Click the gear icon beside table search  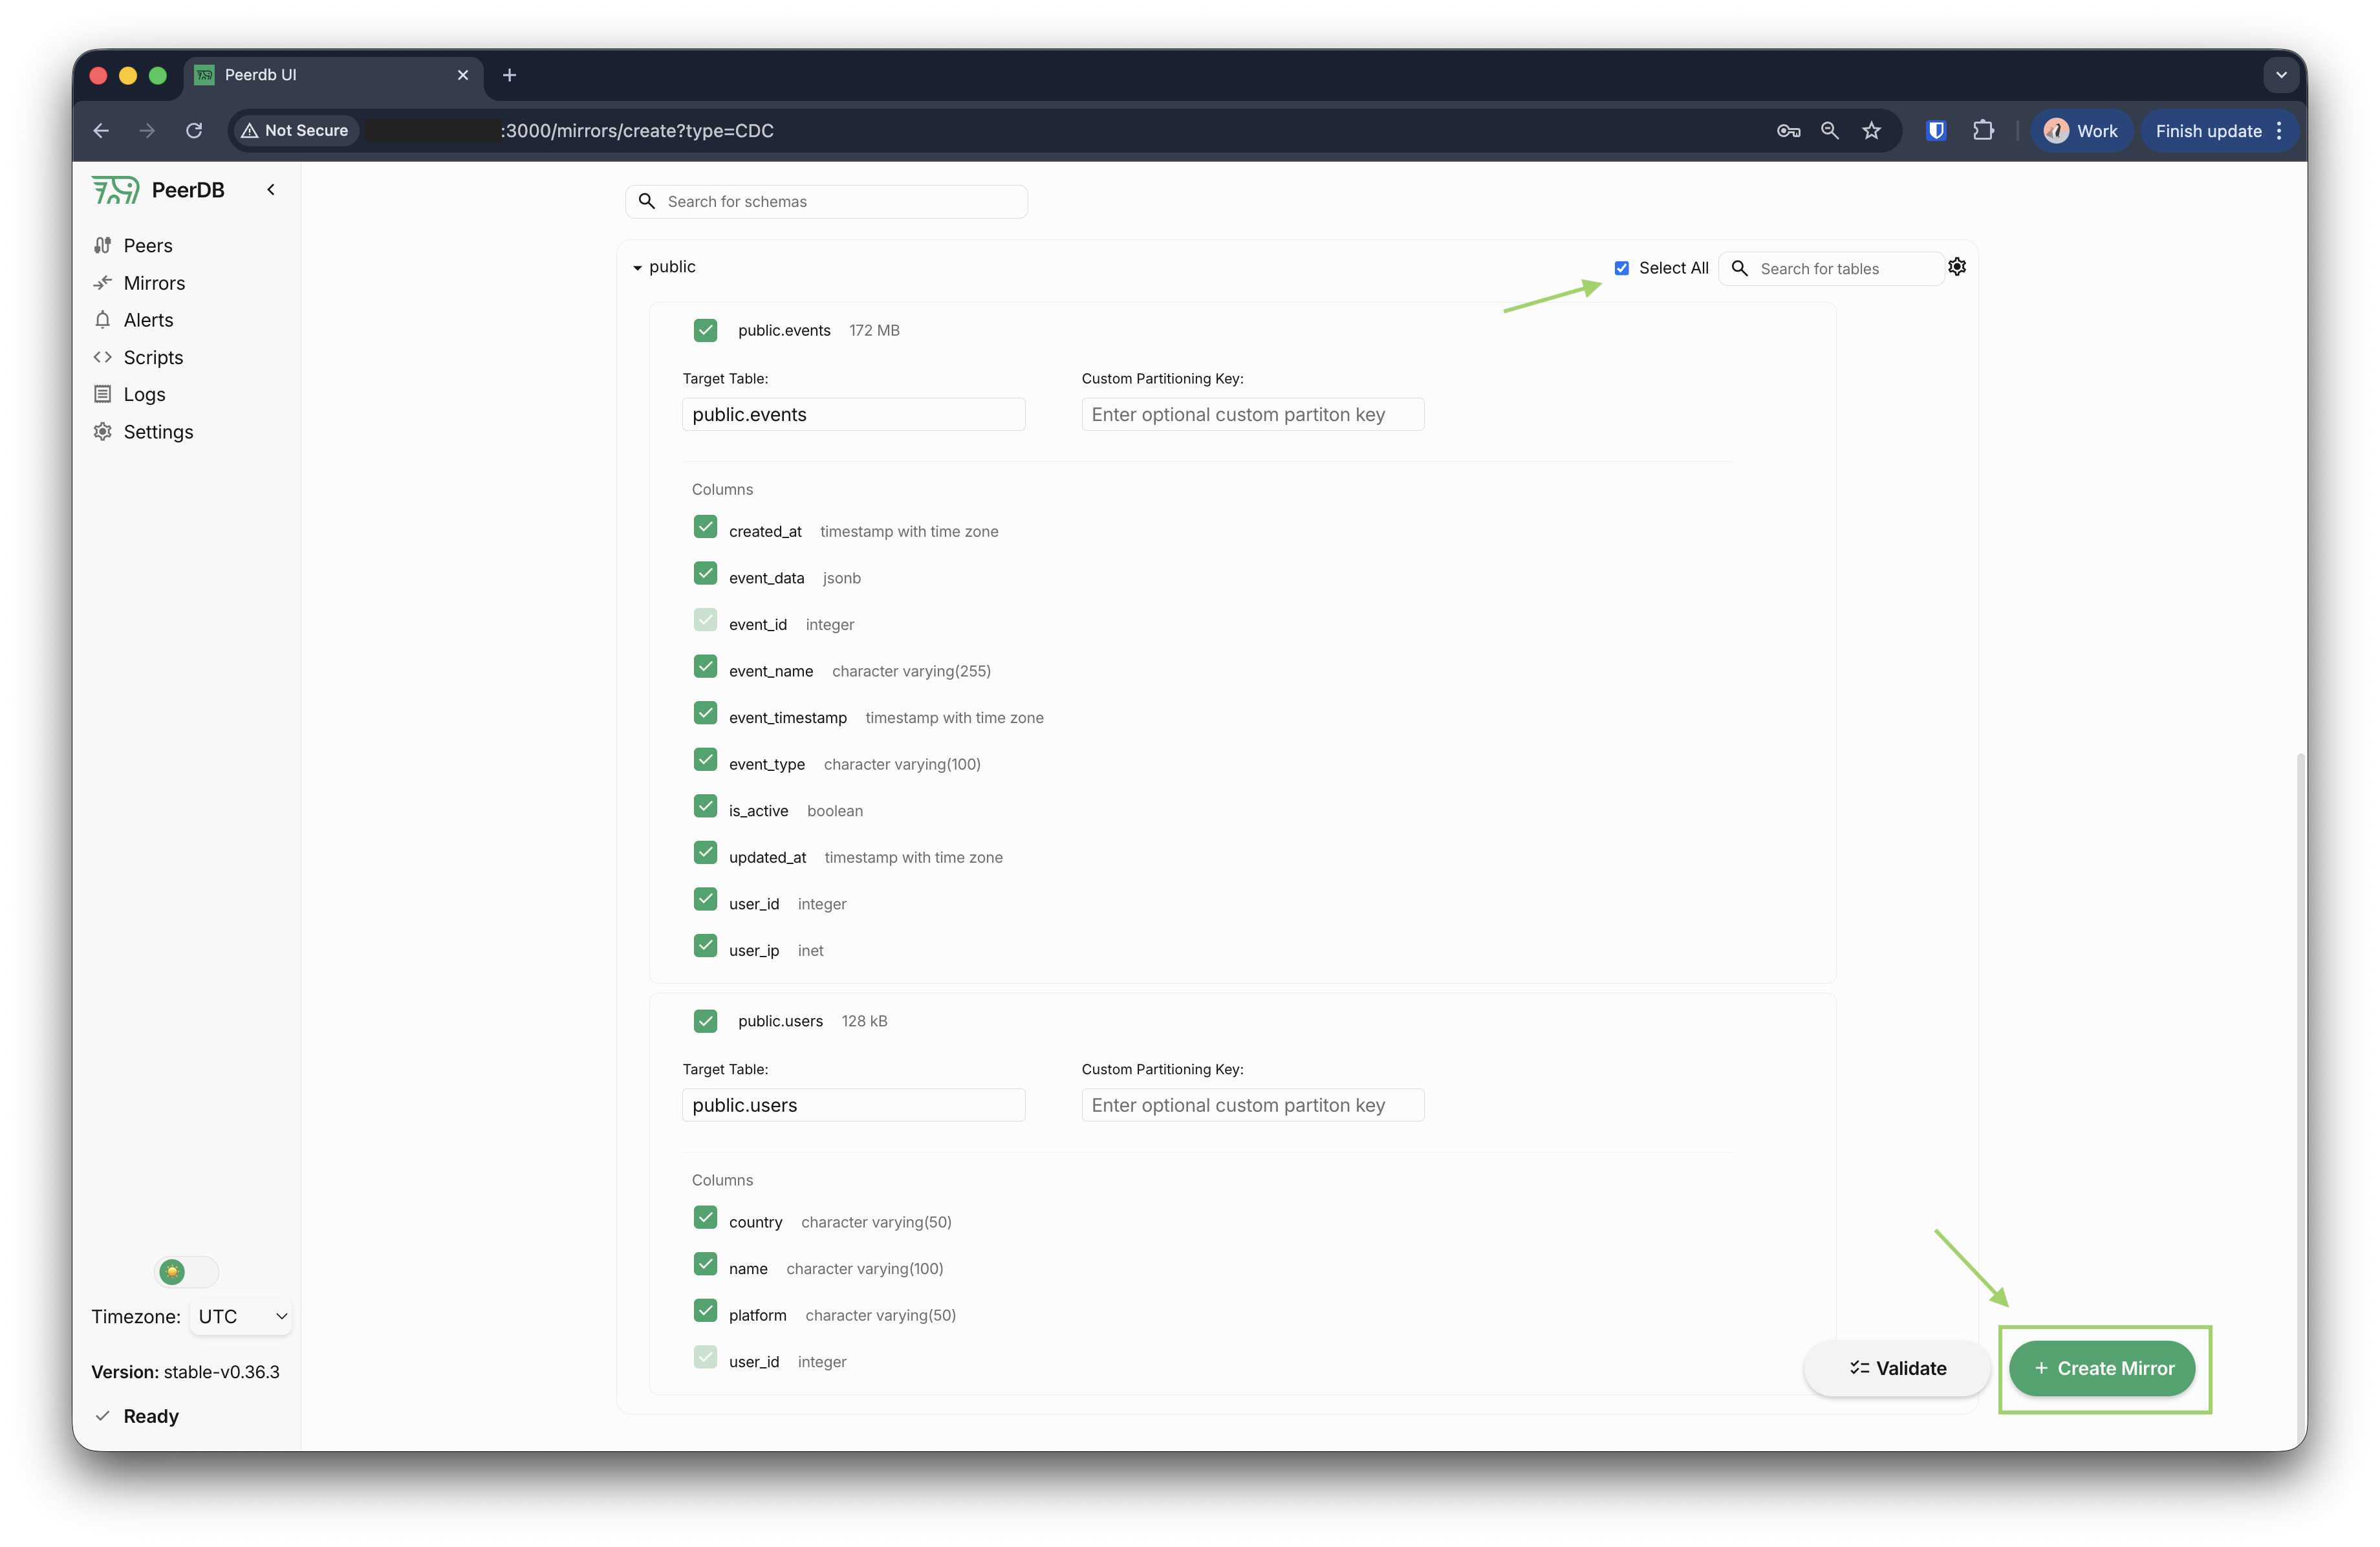point(1957,267)
